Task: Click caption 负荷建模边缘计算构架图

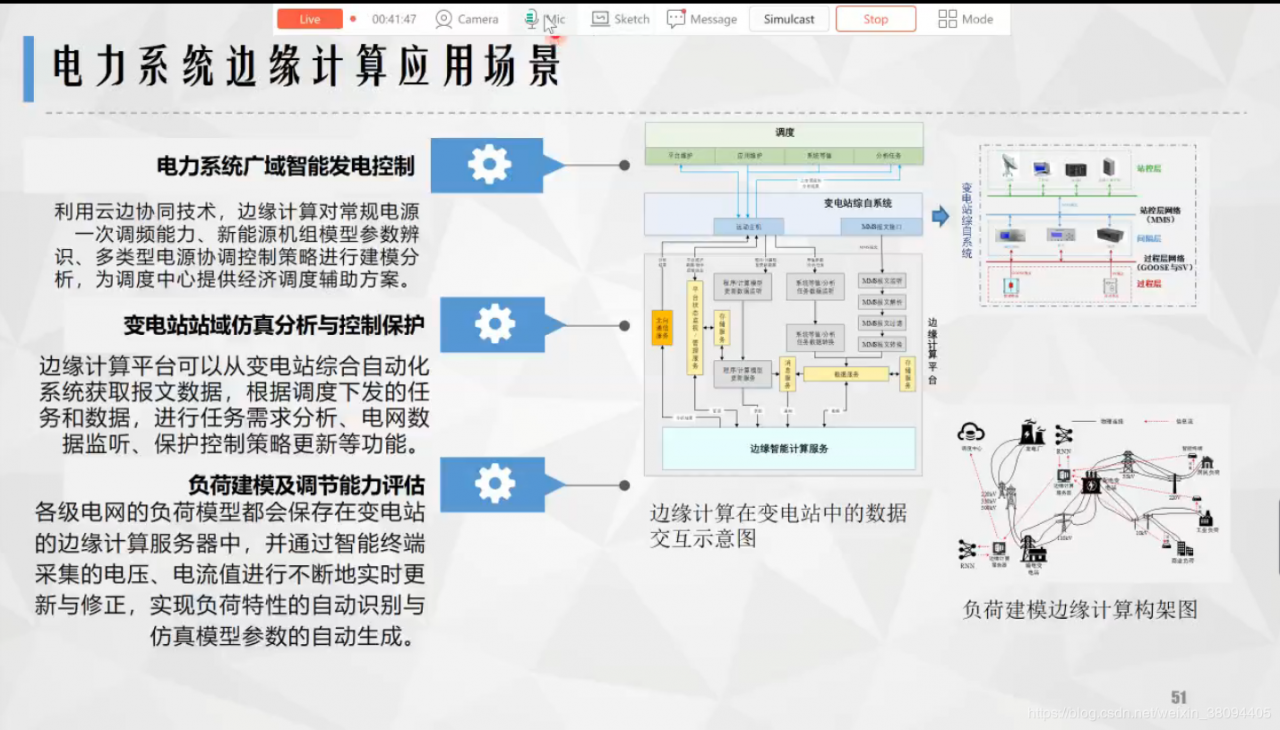Action: (x=1080, y=609)
